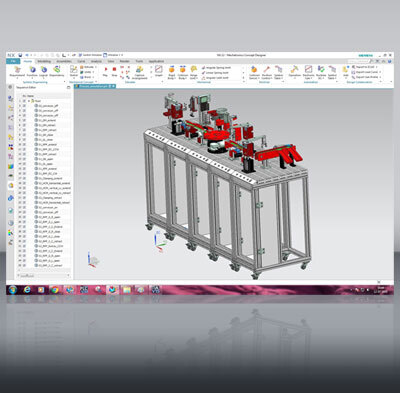Click the Windows Start button
The width and height of the screenshot is (400, 393).
[13, 290]
